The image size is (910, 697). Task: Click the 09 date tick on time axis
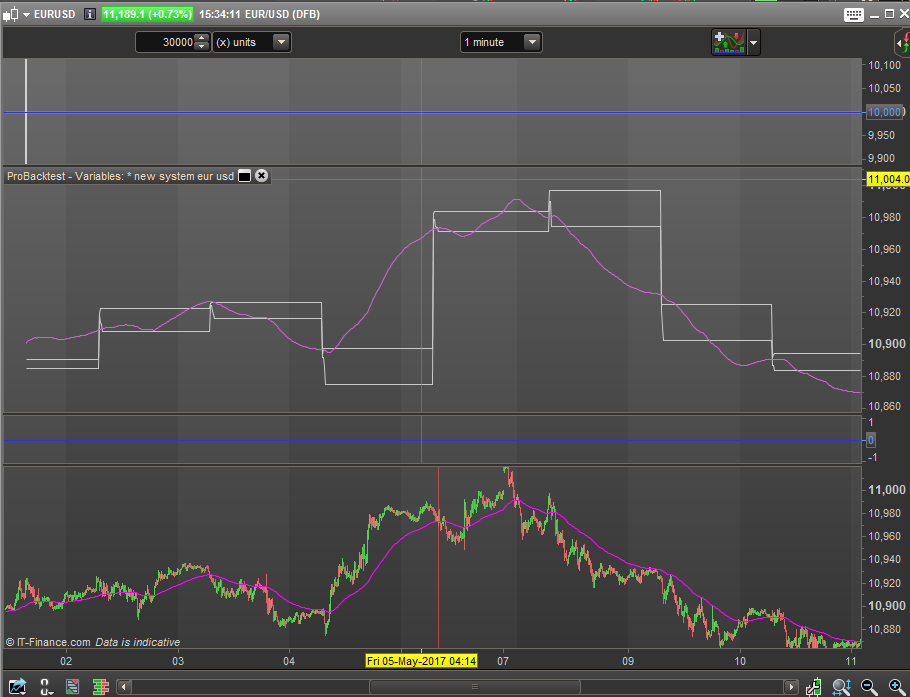click(628, 661)
